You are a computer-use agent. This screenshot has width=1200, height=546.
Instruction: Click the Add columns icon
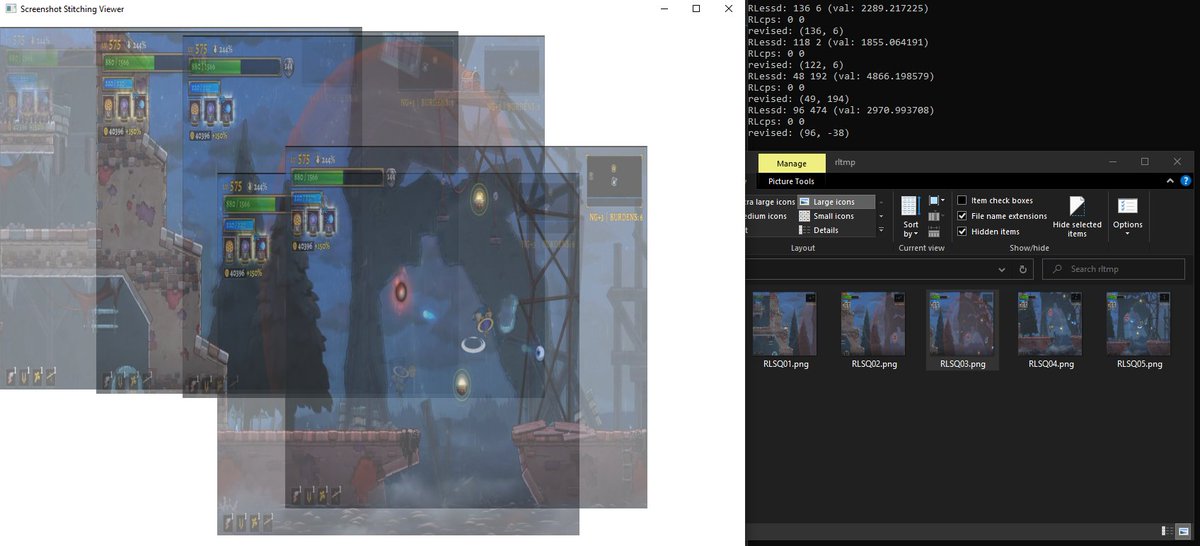pos(937,216)
